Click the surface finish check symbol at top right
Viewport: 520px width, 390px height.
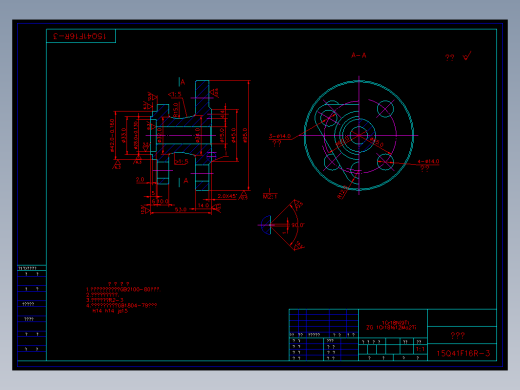point(467,56)
